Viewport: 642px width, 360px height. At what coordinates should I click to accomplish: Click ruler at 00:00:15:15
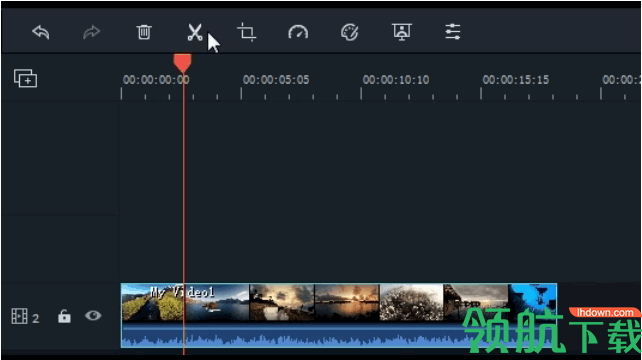[515, 79]
